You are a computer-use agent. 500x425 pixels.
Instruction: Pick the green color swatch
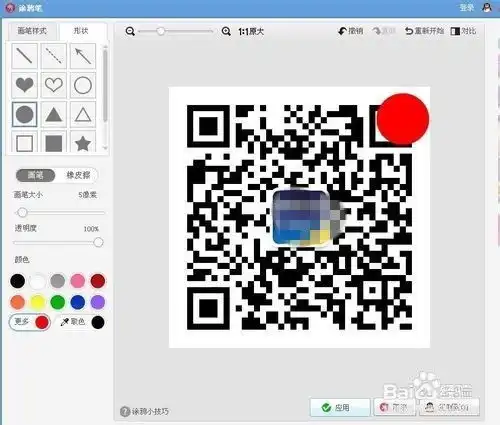(58, 302)
